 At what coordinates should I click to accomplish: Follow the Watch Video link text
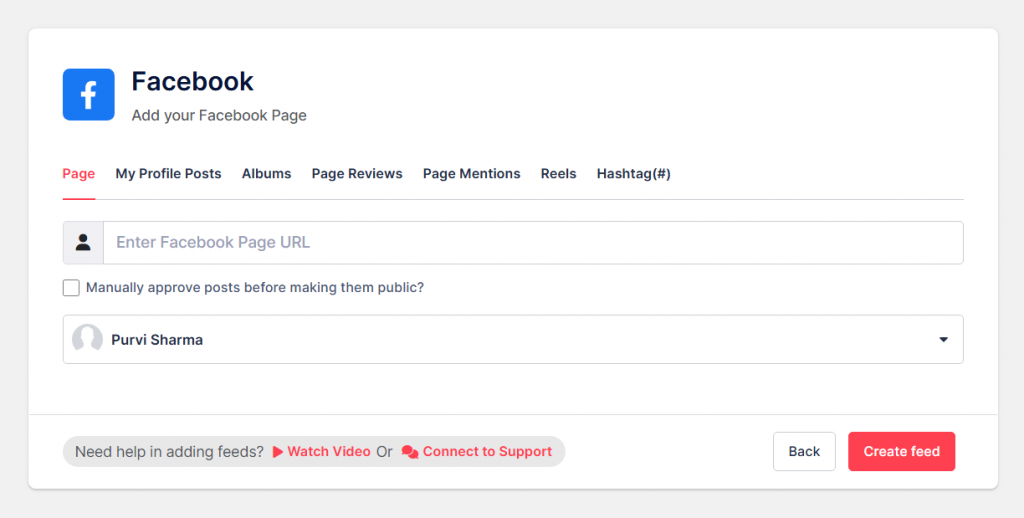329,452
